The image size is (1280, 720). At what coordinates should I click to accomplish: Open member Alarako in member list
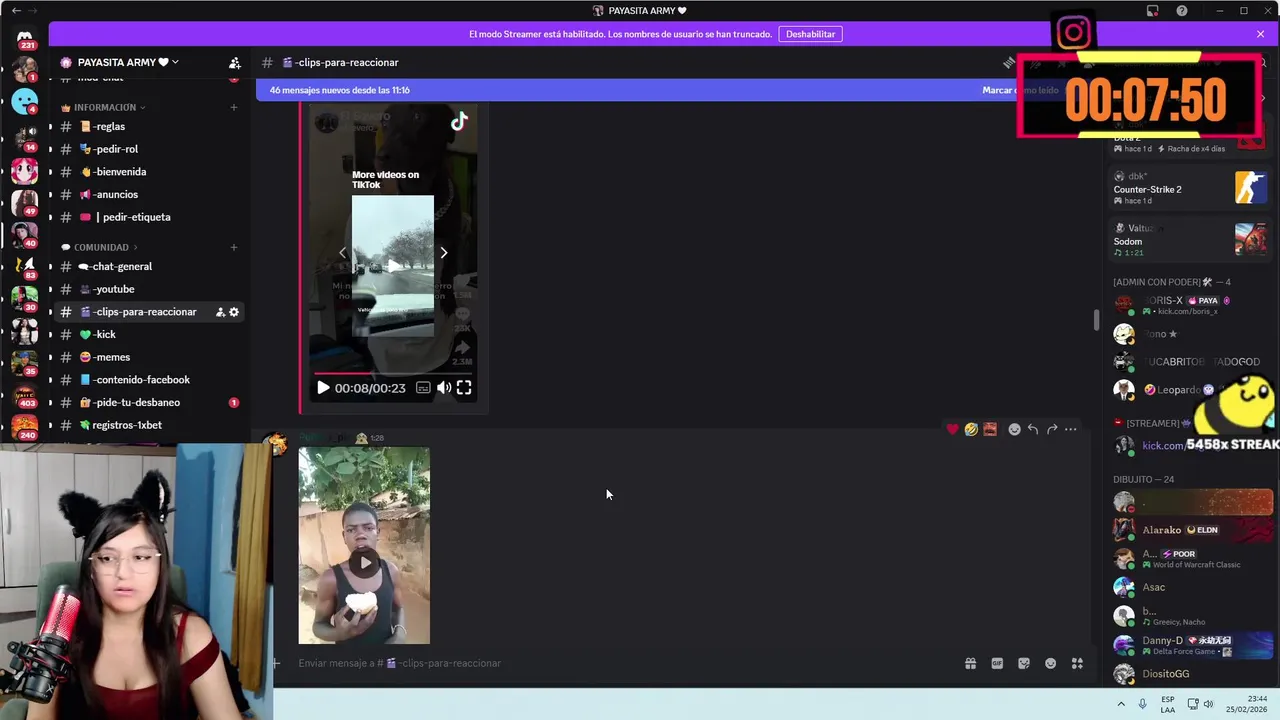(x=1190, y=530)
